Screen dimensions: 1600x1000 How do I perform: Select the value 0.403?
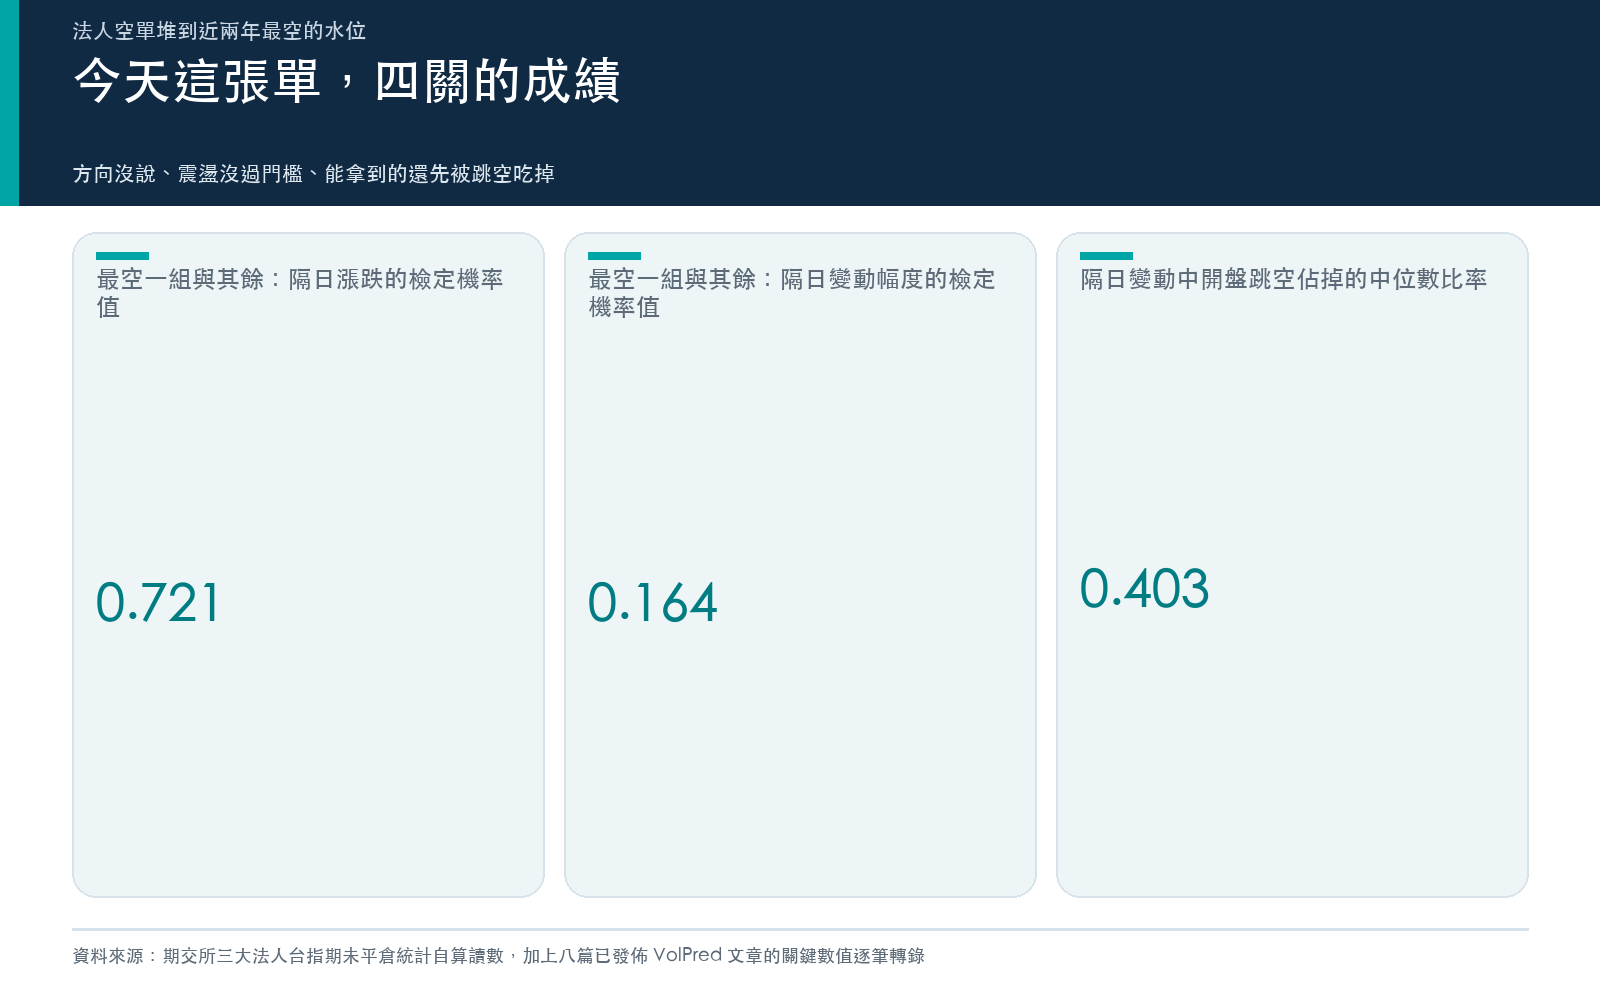1144,589
